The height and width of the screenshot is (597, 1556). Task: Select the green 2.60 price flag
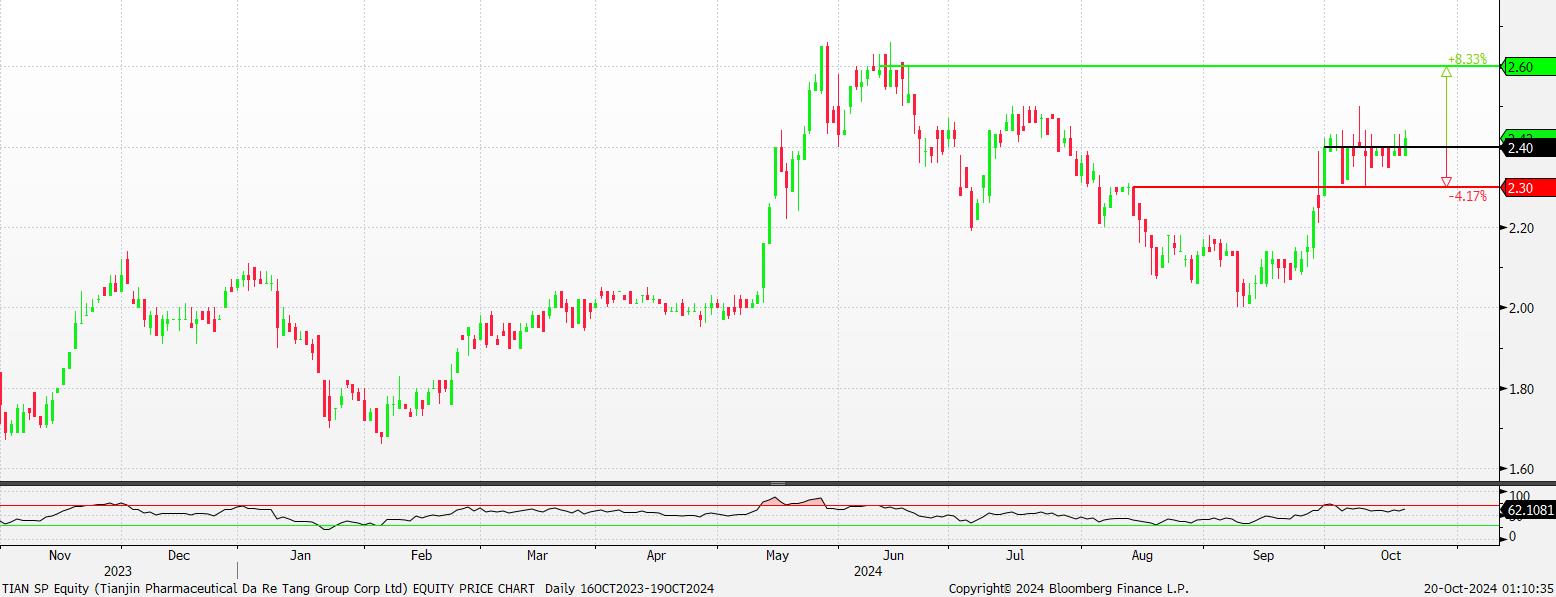(1529, 67)
